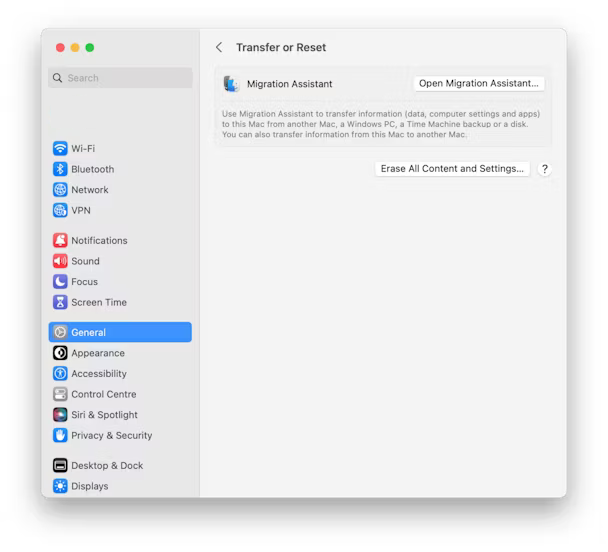This screenshot has width=608, height=552.
Task: Click the Migration Assistant icon
Action: click(232, 84)
